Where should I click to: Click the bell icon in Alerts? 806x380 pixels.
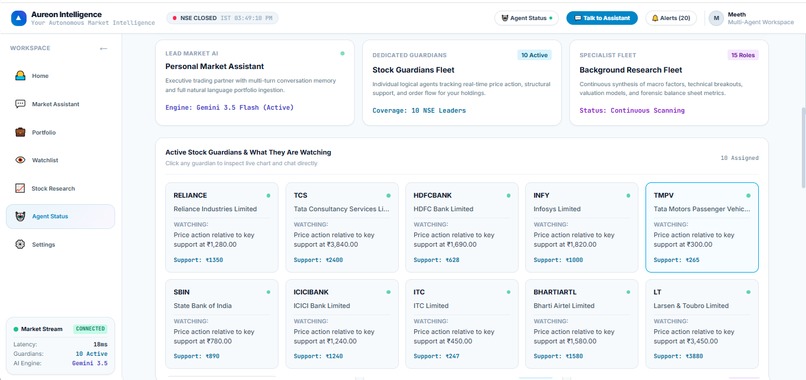point(655,18)
